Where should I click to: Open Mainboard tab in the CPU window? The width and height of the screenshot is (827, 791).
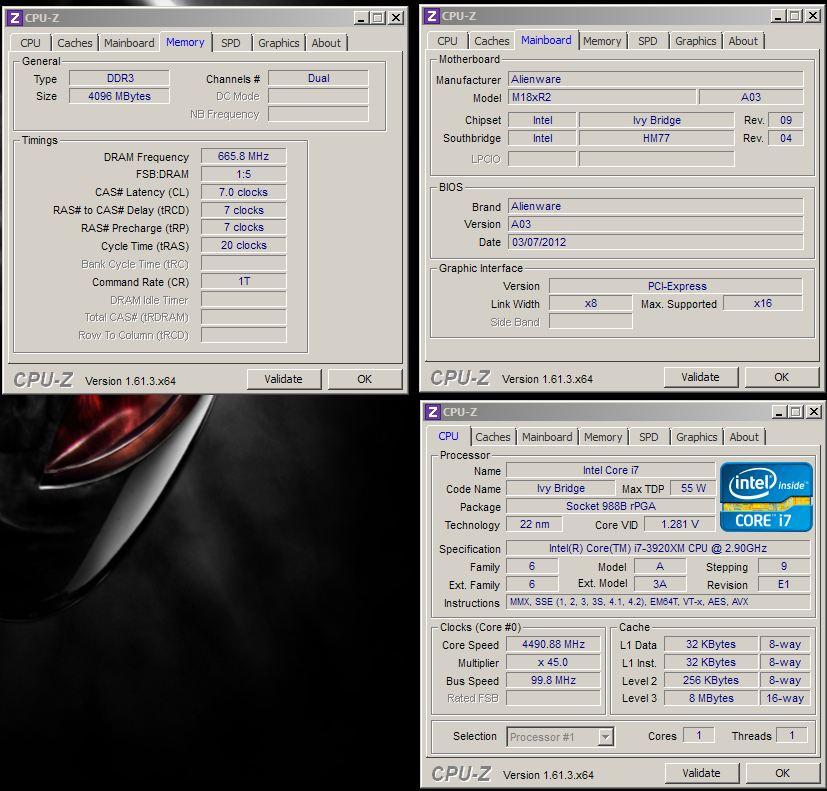[547, 437]
